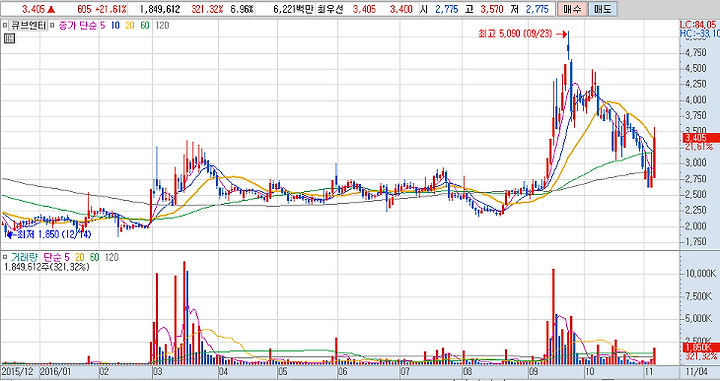
Task: Click the 큐브엔터 stock name label
Action: pos(27,26)
